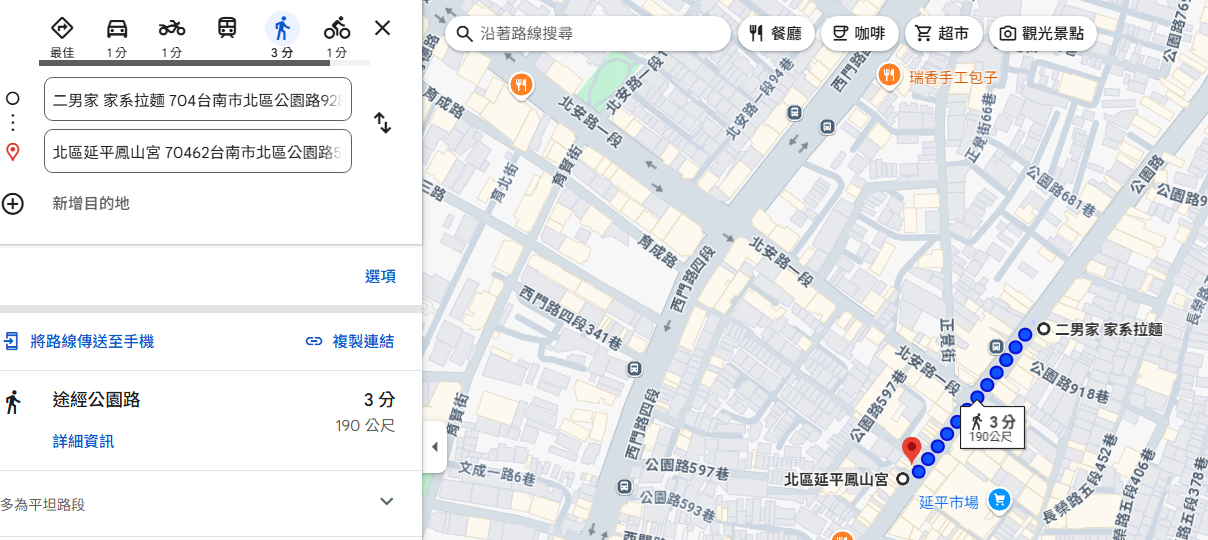Select the walking directions tab

[282, 37]
